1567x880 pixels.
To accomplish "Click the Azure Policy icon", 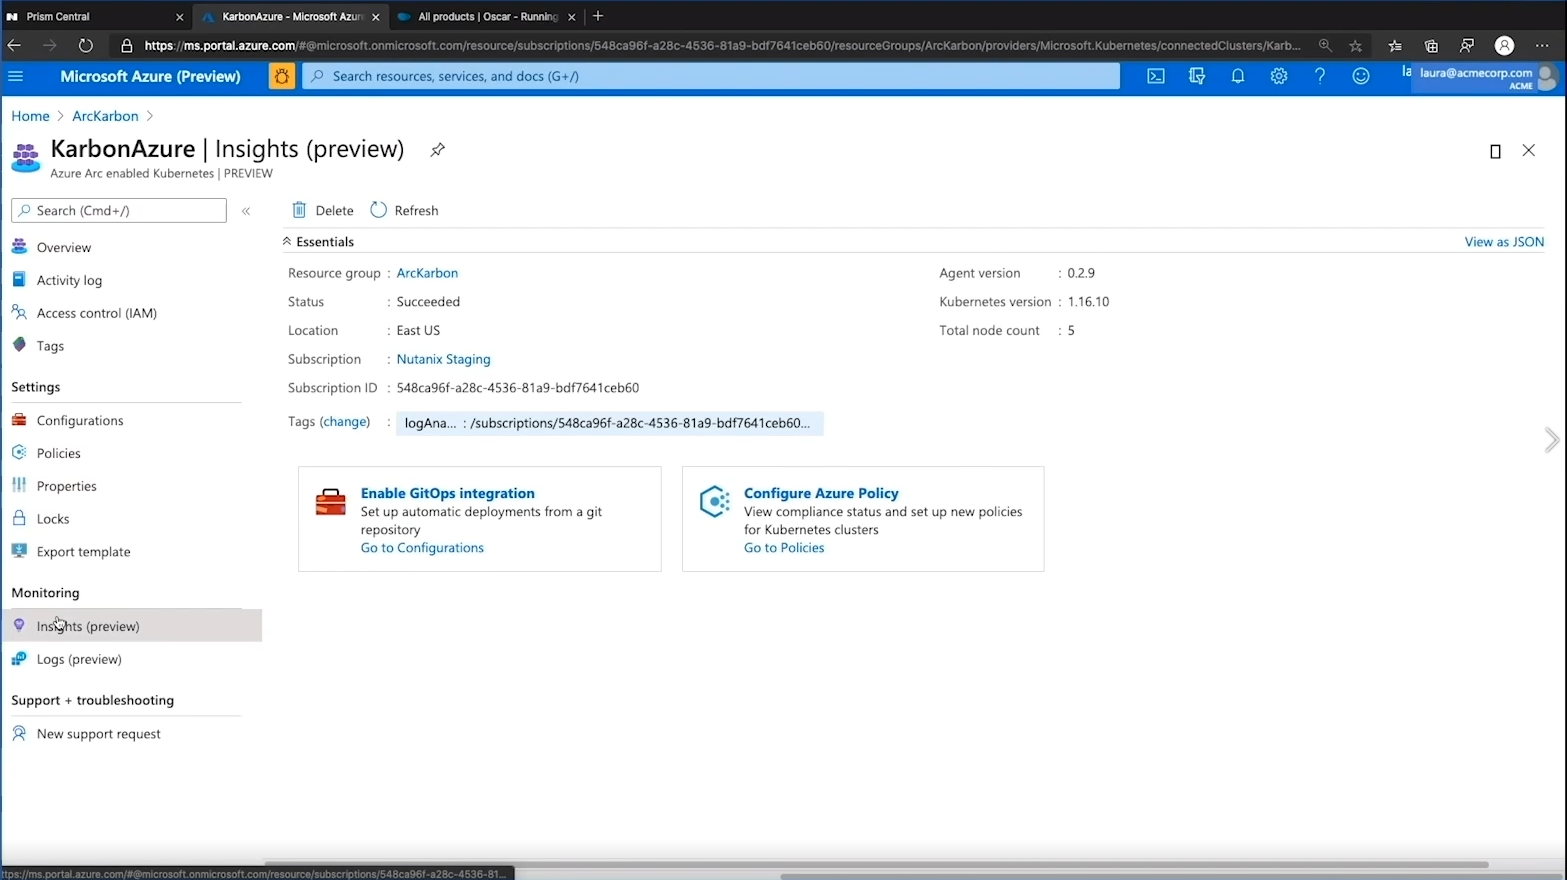I will click(x=714, y=501).
